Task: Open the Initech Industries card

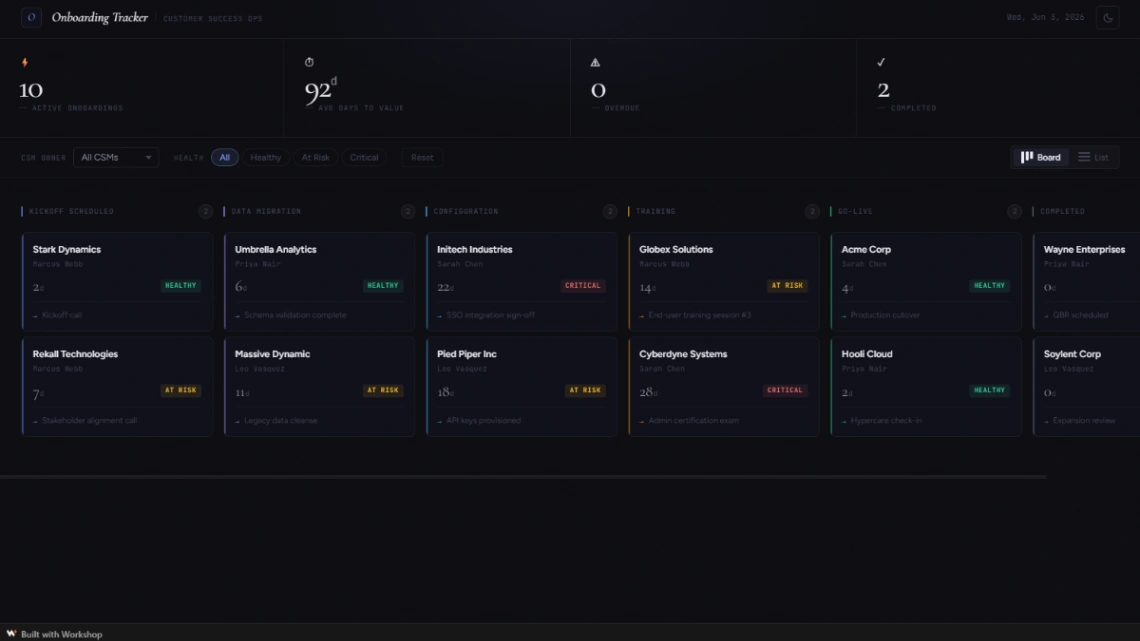Action: point(521,282)
